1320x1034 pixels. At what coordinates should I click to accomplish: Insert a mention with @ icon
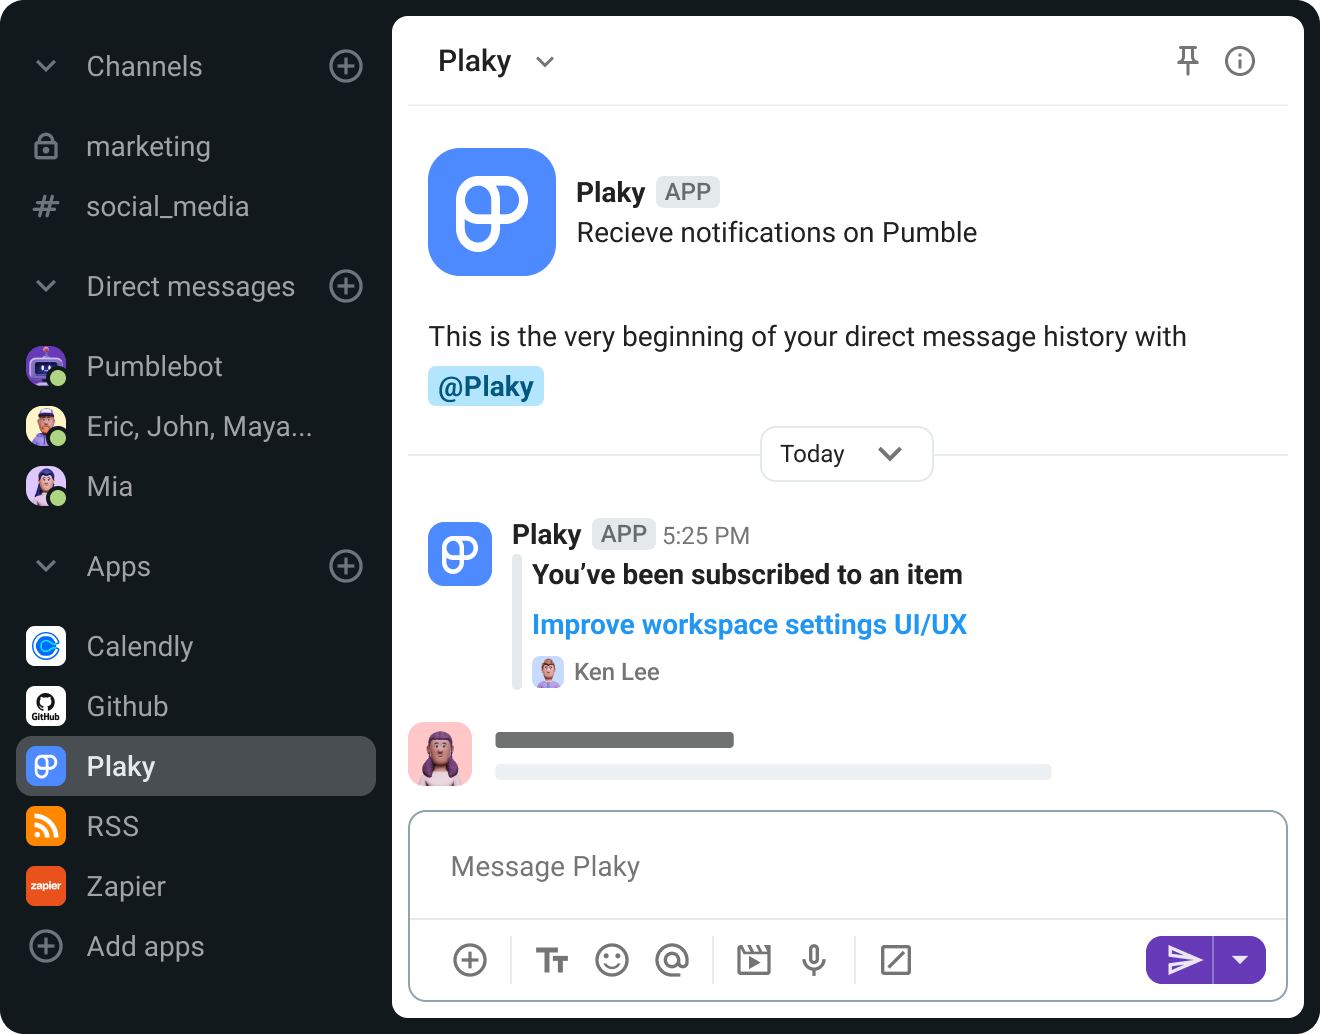point(672,960)
